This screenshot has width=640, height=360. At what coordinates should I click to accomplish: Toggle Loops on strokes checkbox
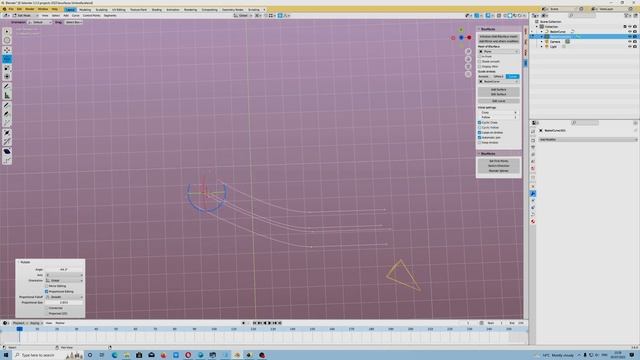coord(480,132)
